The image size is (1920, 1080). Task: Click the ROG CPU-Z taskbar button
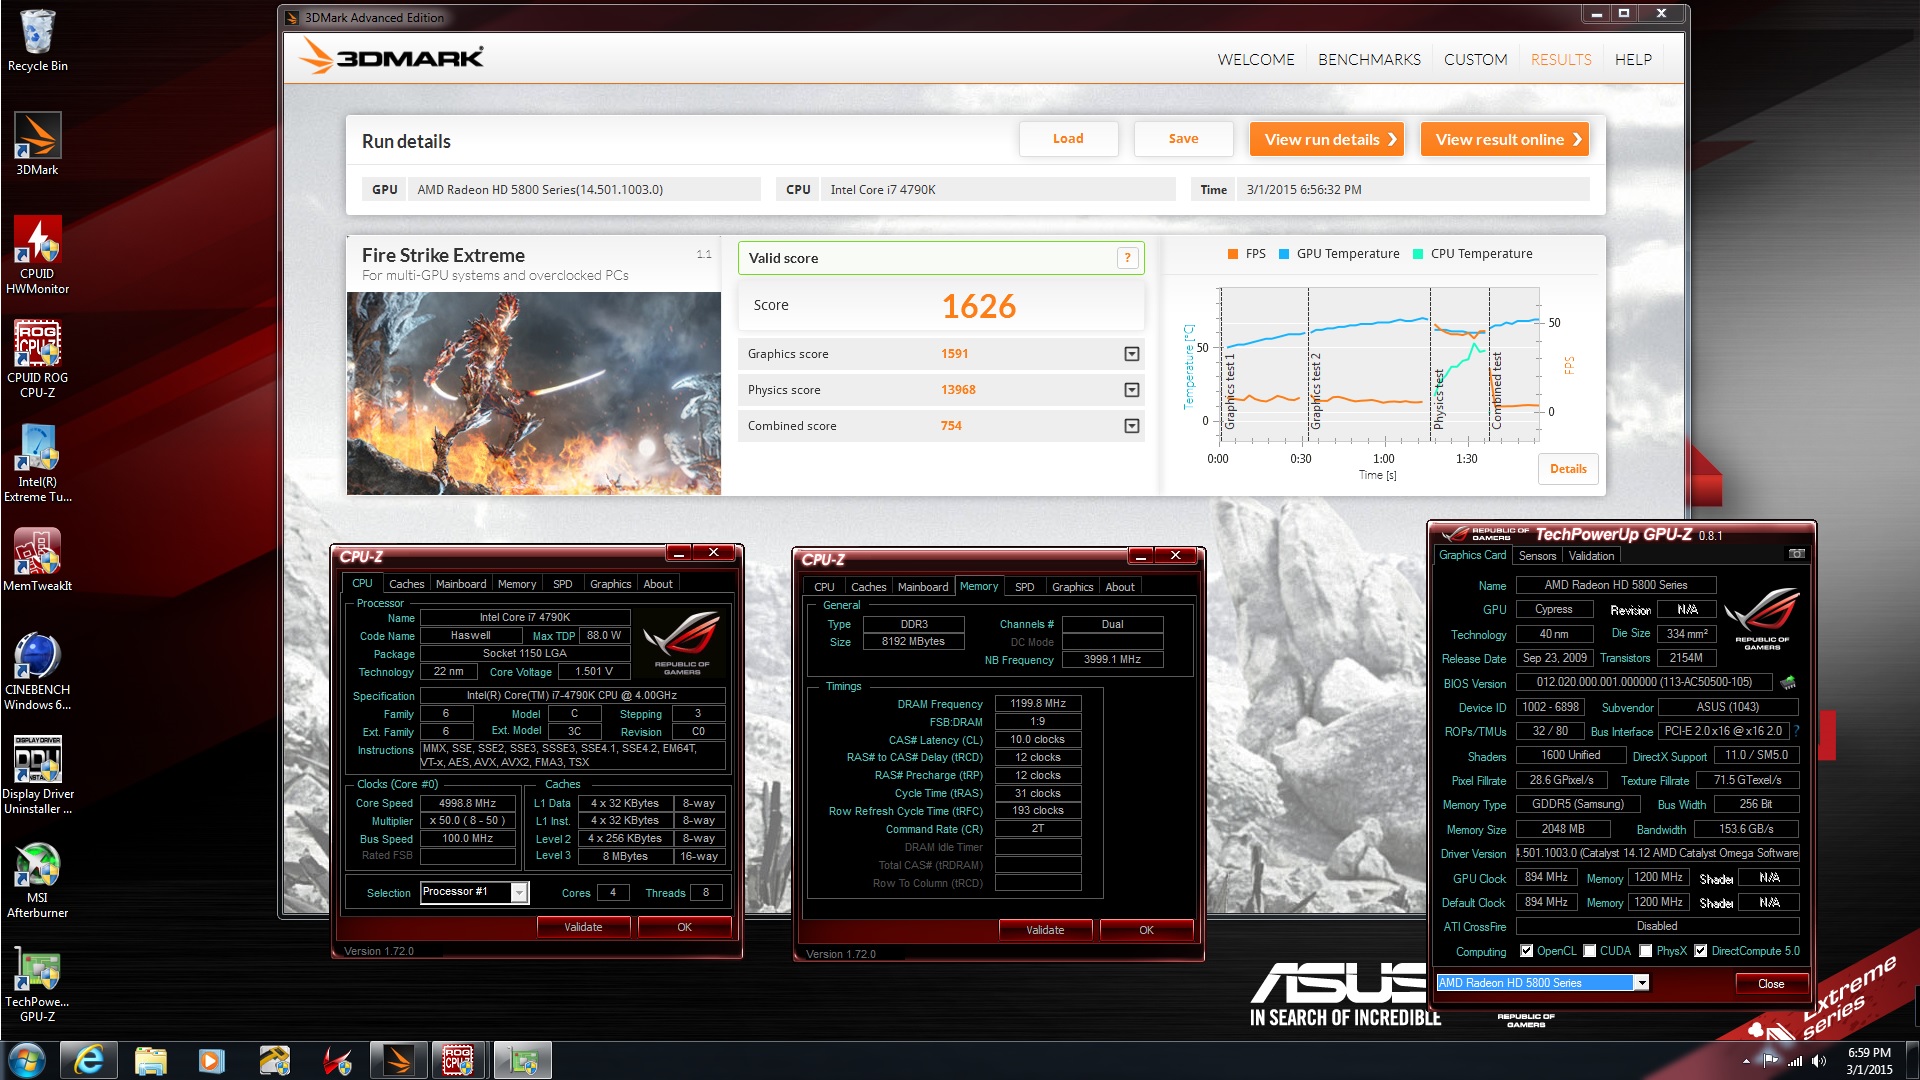459,1060
